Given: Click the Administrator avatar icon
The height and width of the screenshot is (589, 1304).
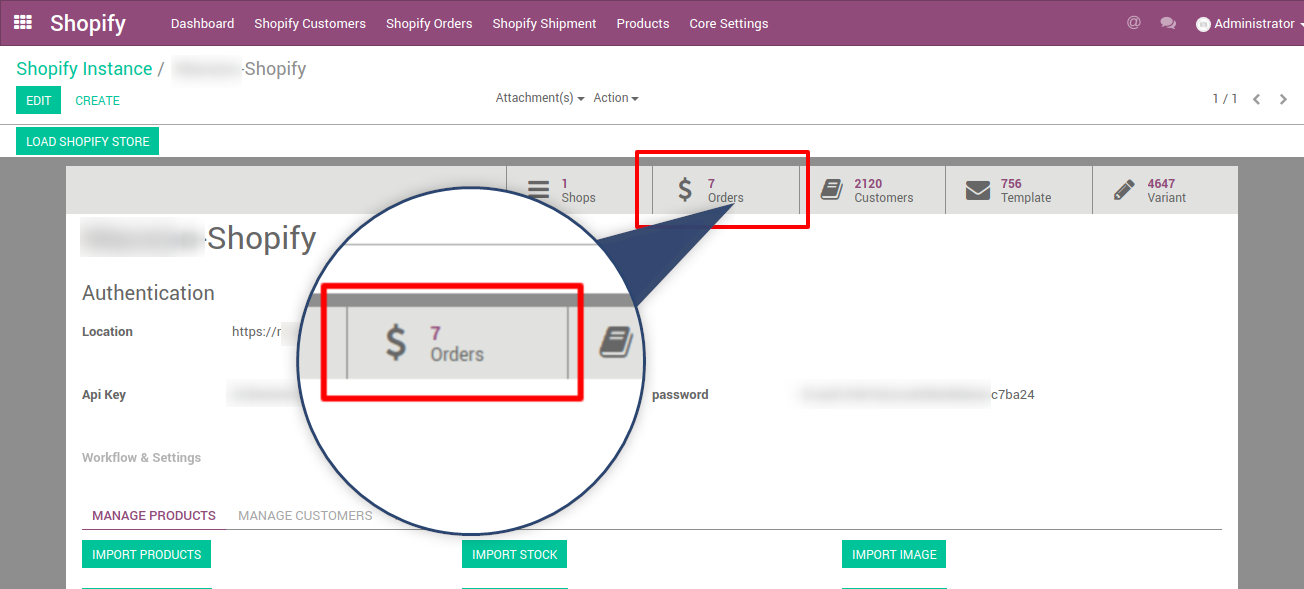Looking at the screenshot, I should 1203,24.
